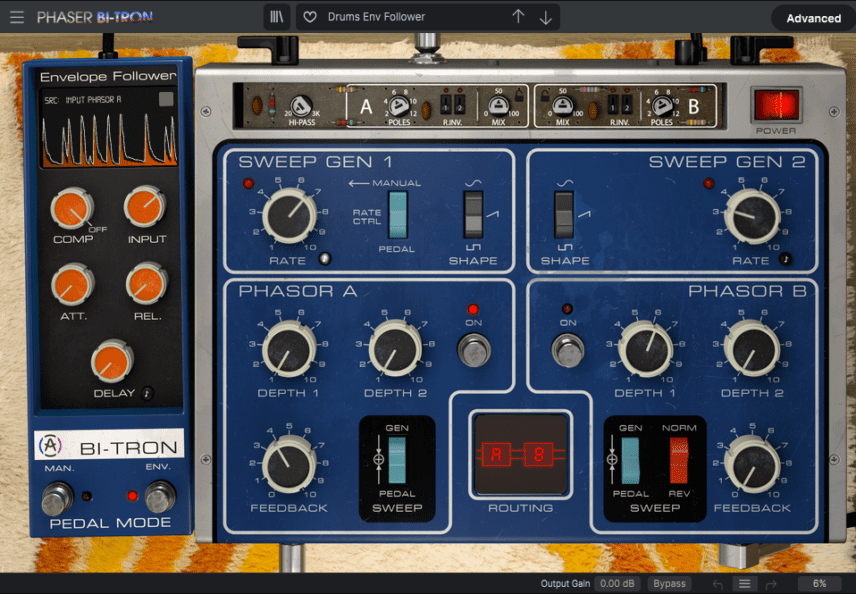856x594 pixels.
Task: Click the Phasor B DEPTH 1 knob
Action: click(x=646, y=349)
